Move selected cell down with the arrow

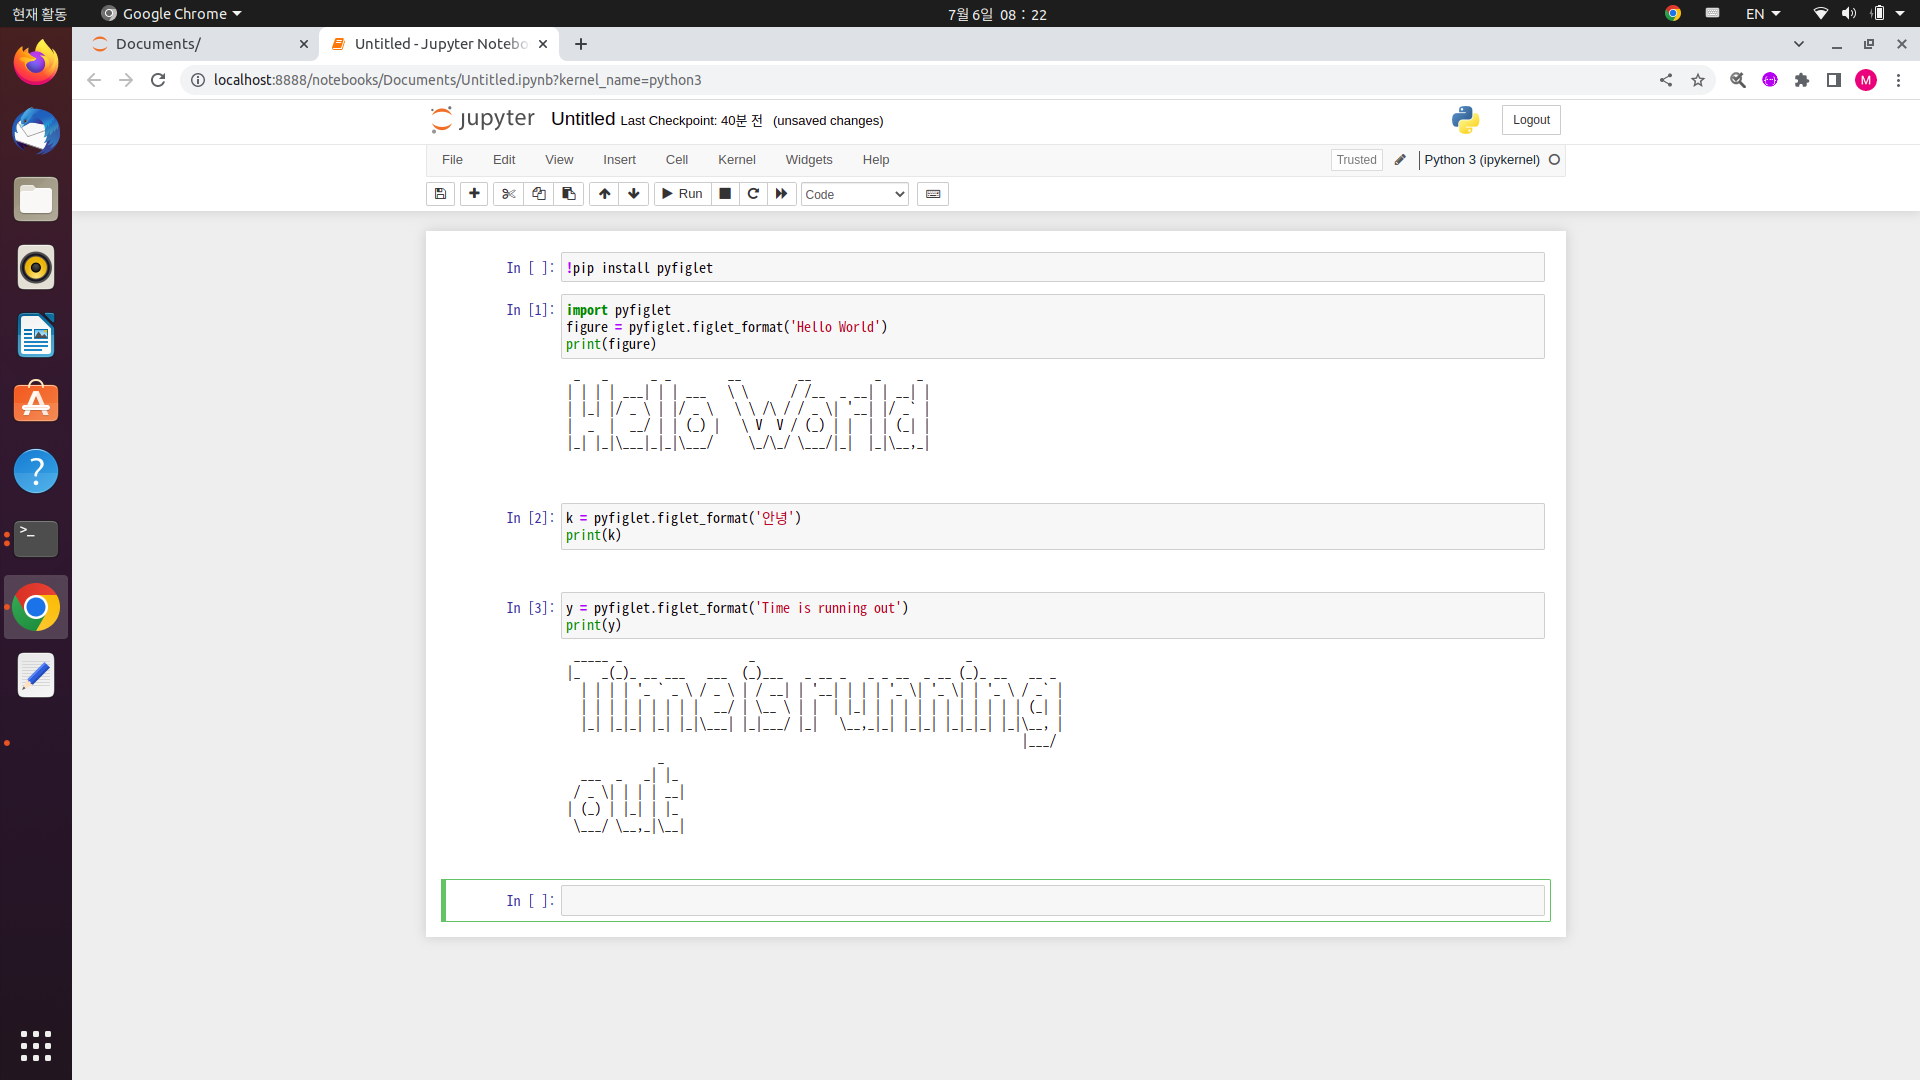[x=634, y=194]
